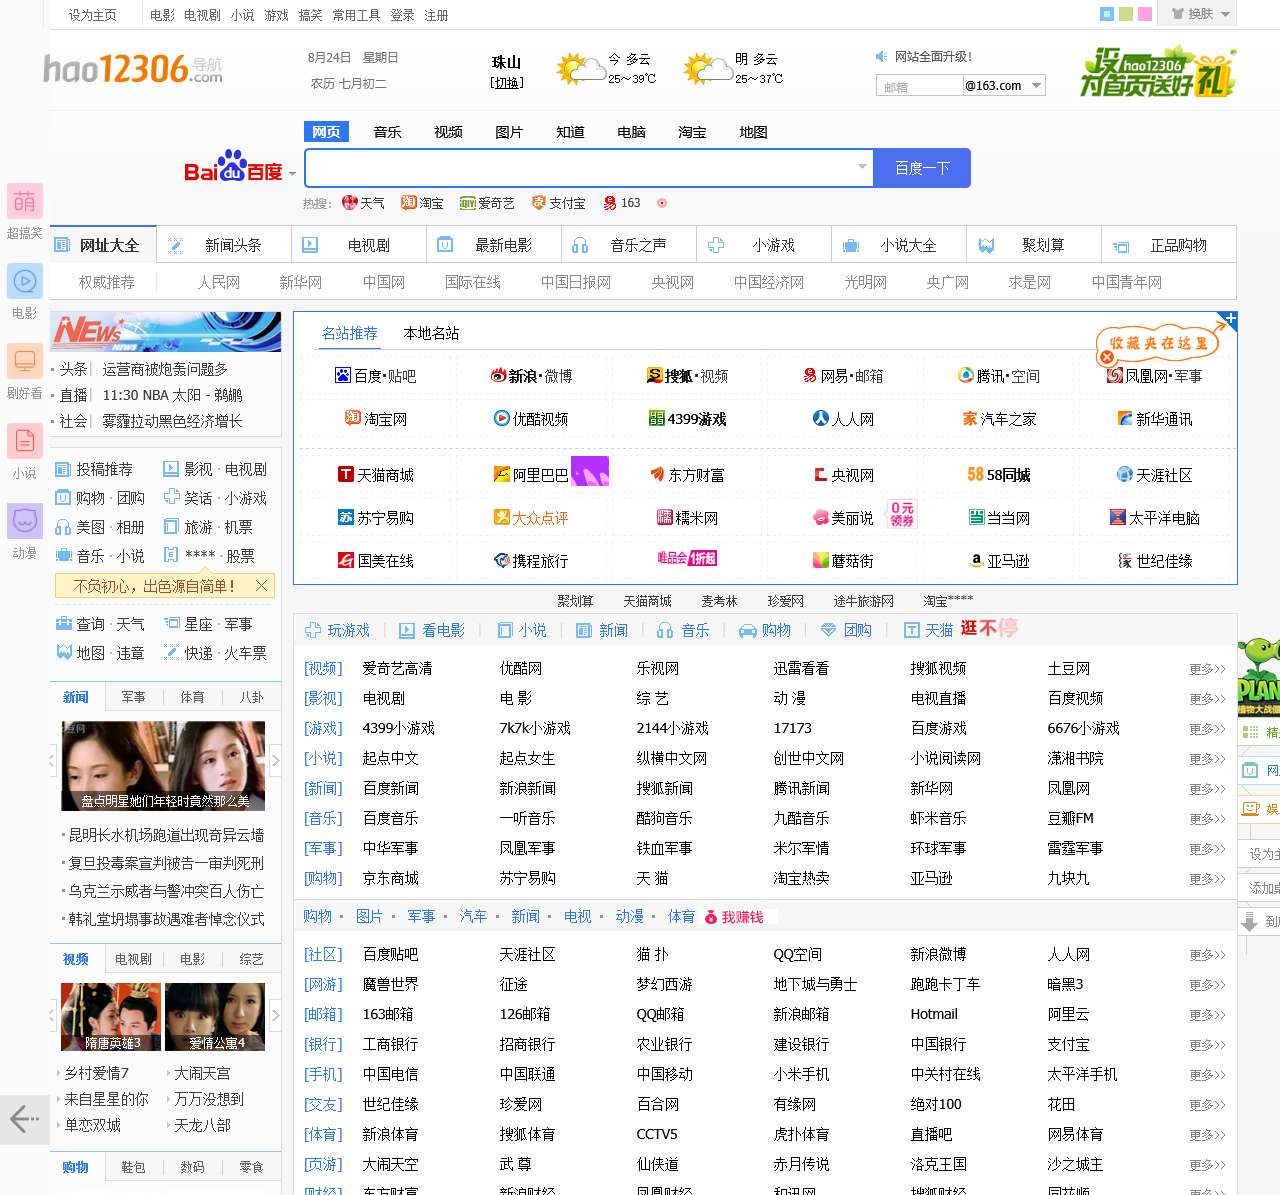Click the Baidu search input field

[x=580, y=168]
